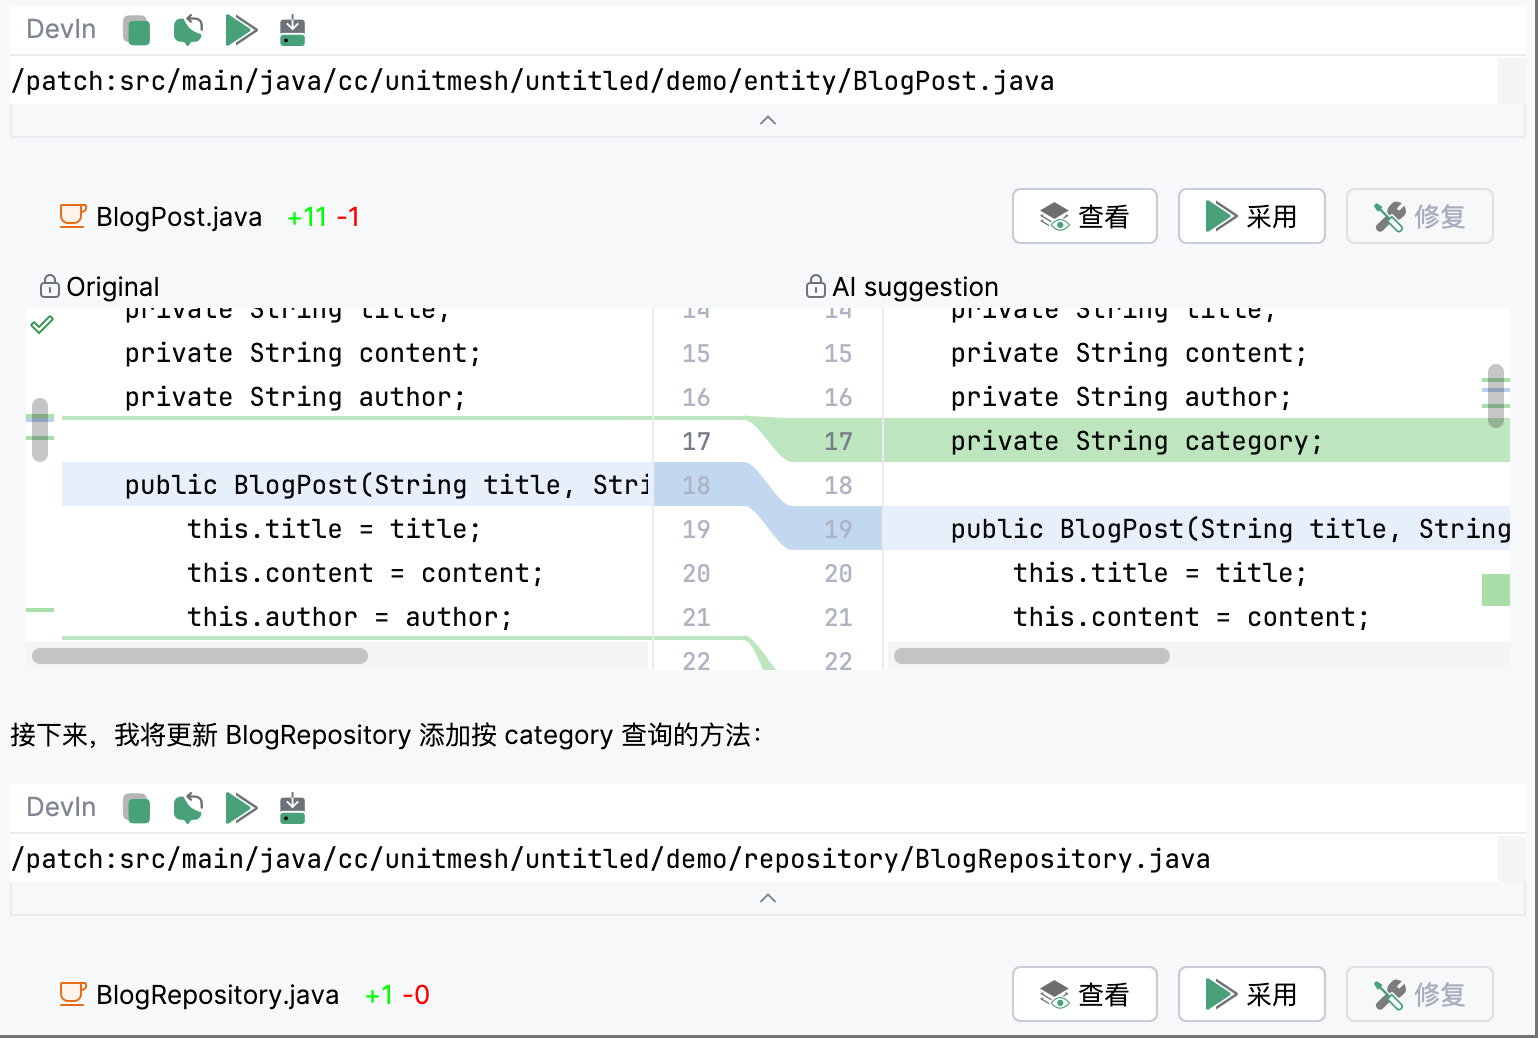Click 采用 for the BlogRepository.java patch
The image size is (1538, 1038).
pos(1252,994)
